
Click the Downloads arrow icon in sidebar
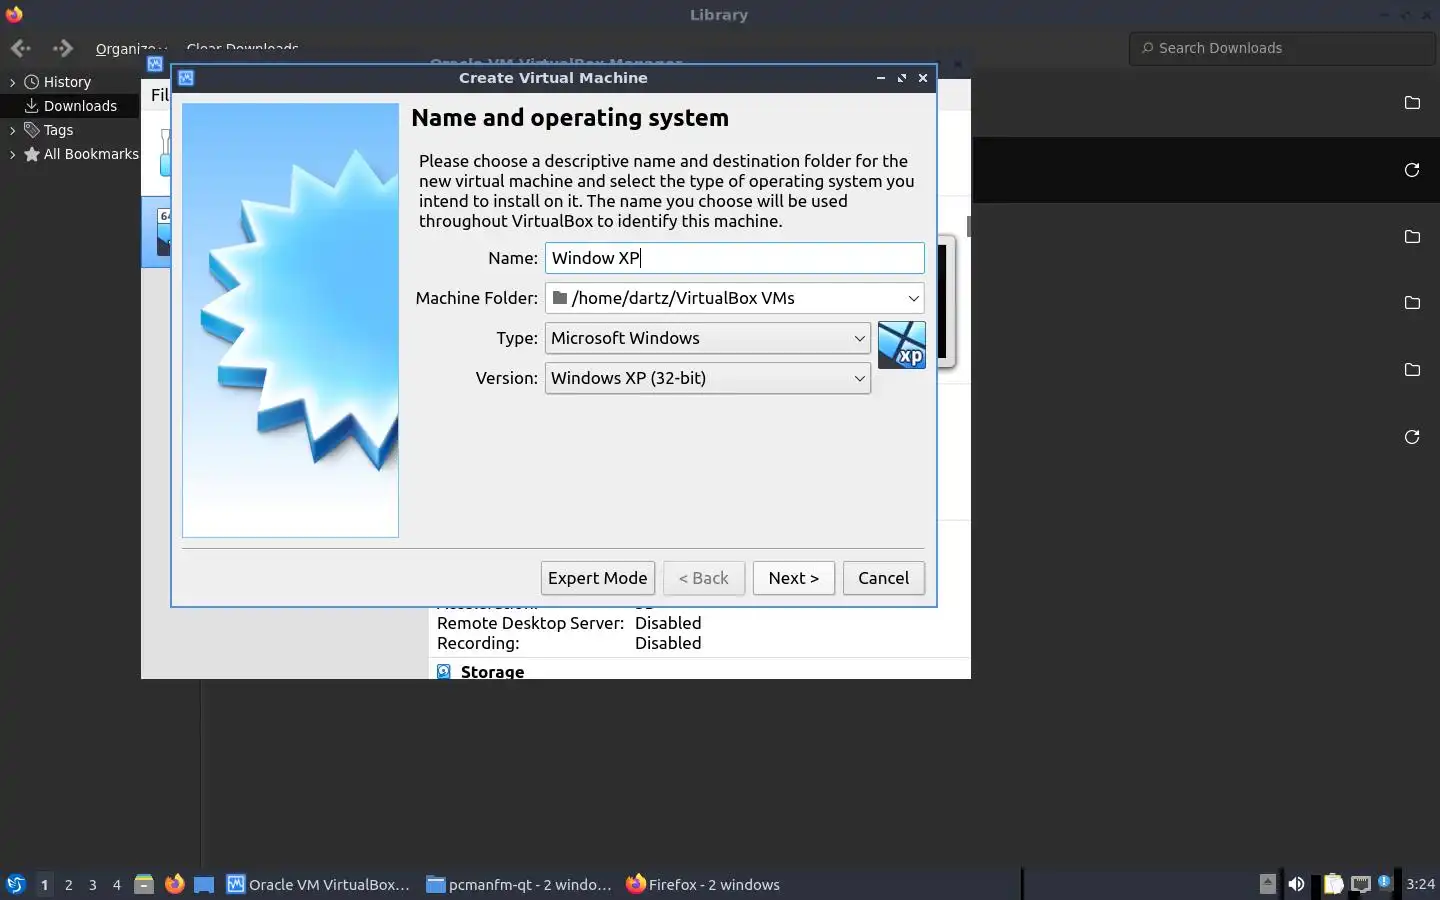click(x=32, y=106)
